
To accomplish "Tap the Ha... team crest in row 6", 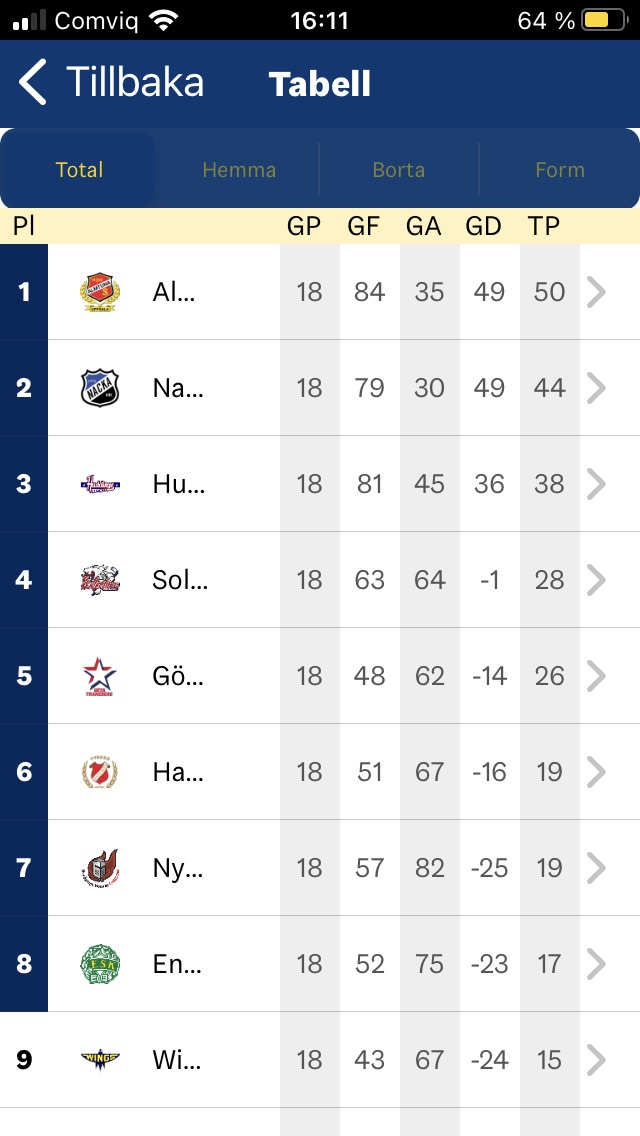I will click(100, 772).
